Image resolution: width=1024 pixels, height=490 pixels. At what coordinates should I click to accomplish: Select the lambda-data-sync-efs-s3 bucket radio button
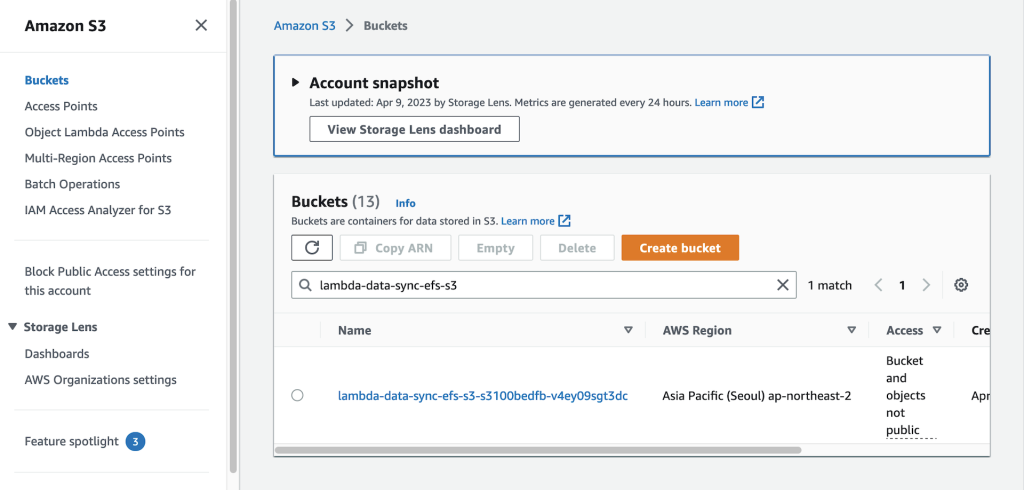click(297, 395)
